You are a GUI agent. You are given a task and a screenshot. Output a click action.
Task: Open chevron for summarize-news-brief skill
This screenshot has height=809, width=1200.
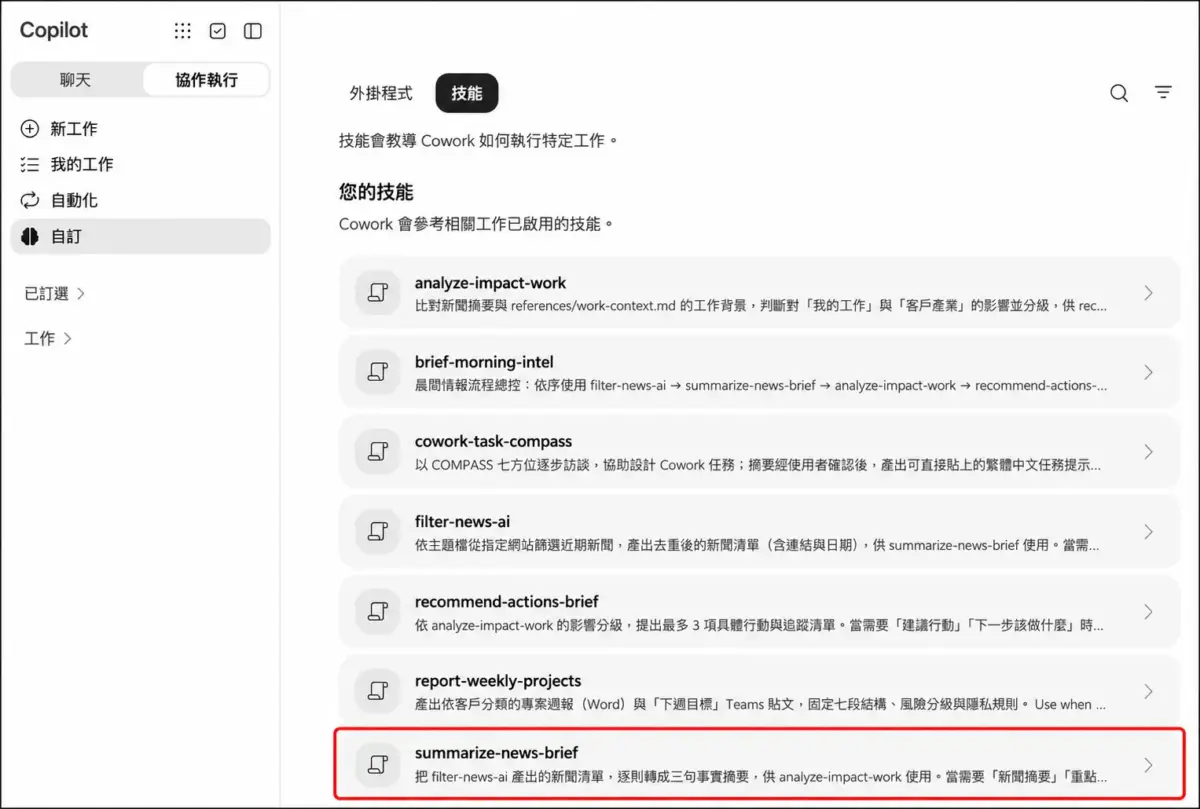pos(1148,765)
